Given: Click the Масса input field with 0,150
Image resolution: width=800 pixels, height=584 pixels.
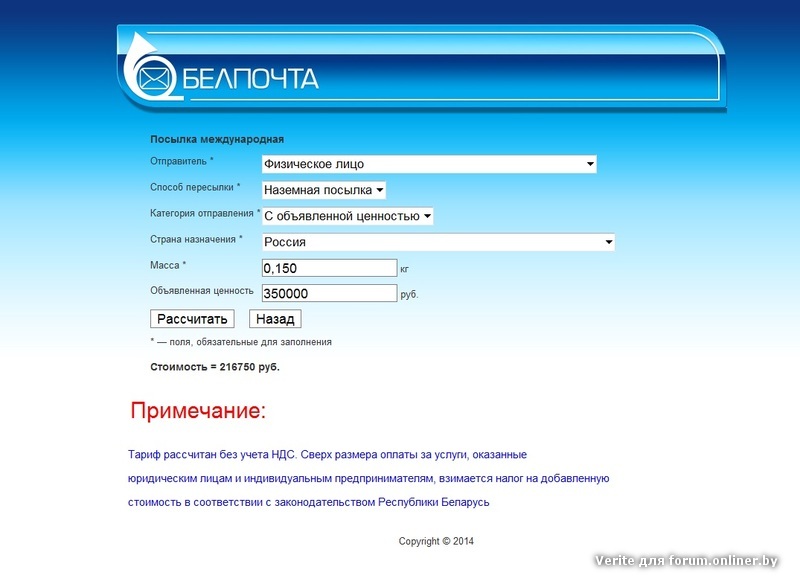Looking at the screenshot, I should pos(329,268).
